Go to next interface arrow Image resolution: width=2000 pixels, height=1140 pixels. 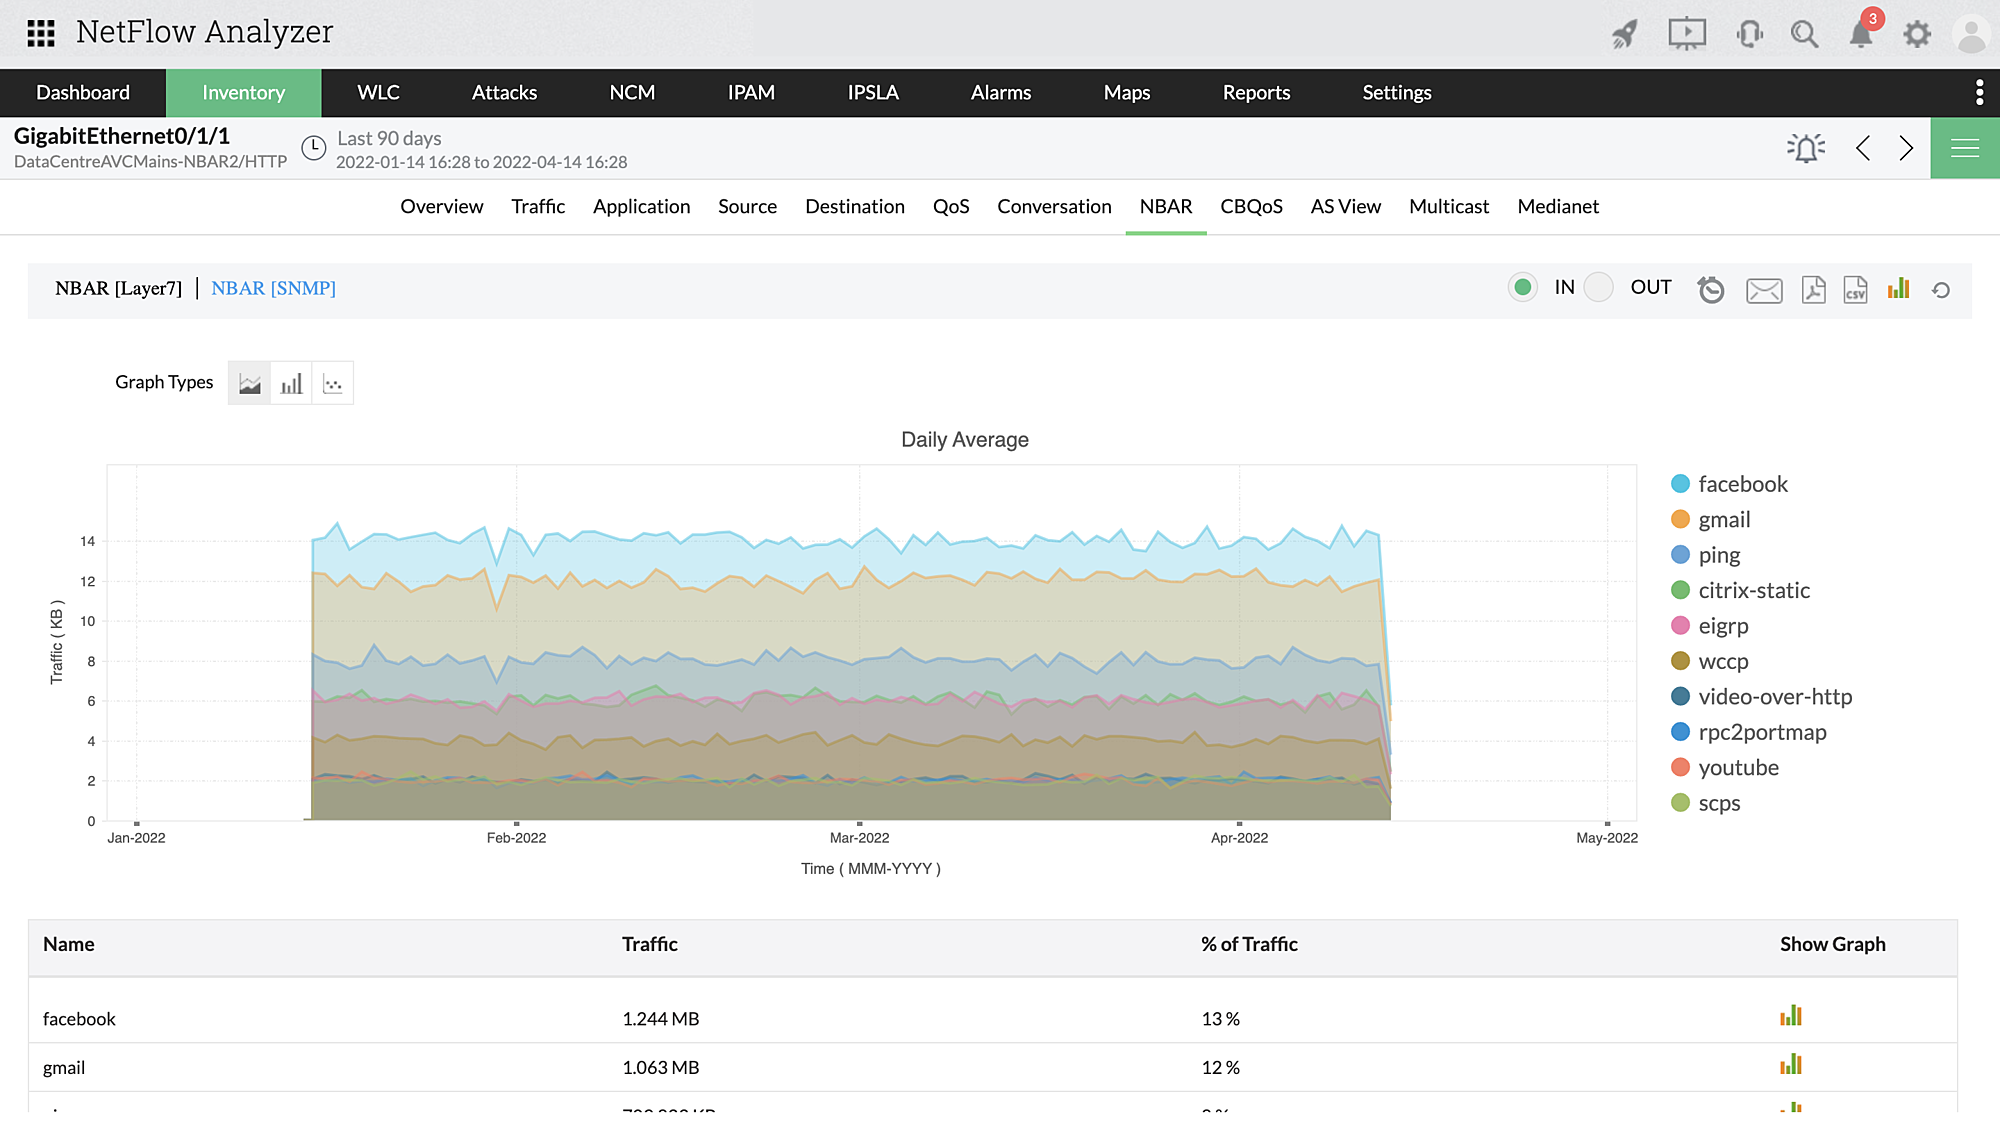coord(1906,148)
